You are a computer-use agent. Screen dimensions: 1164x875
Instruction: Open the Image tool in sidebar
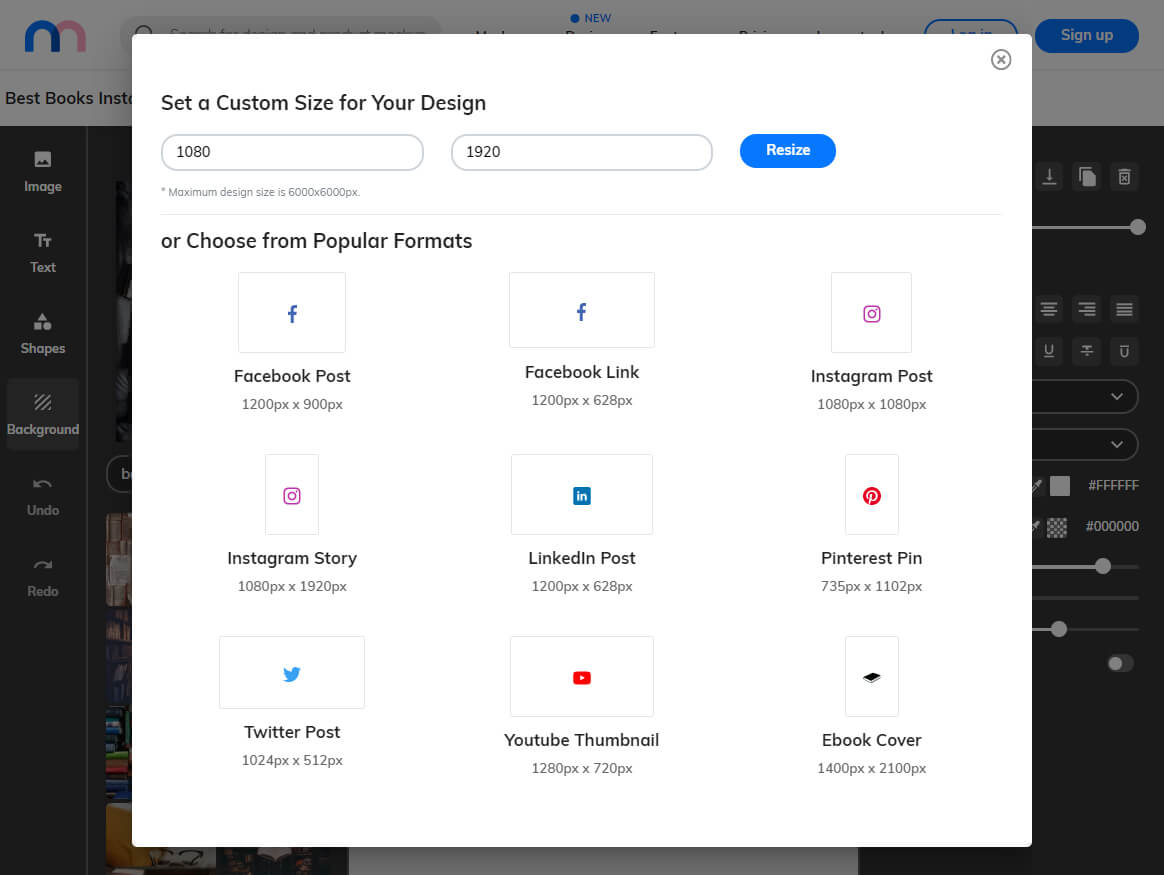click(42, 171)
